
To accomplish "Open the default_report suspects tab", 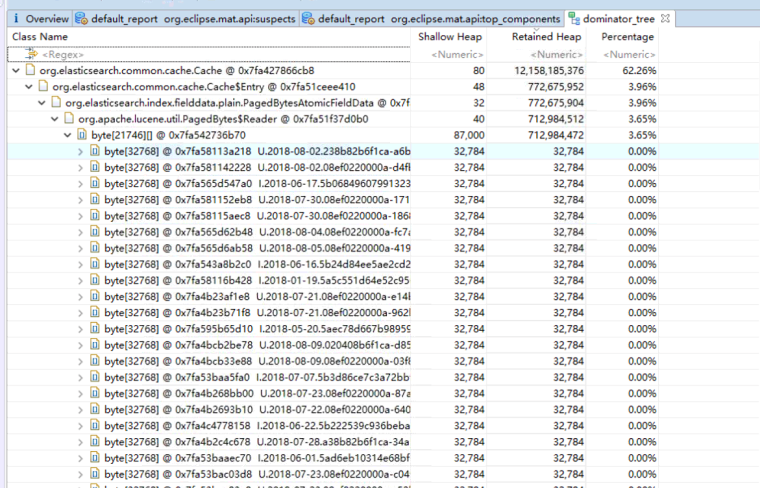I will click(186, 19).
